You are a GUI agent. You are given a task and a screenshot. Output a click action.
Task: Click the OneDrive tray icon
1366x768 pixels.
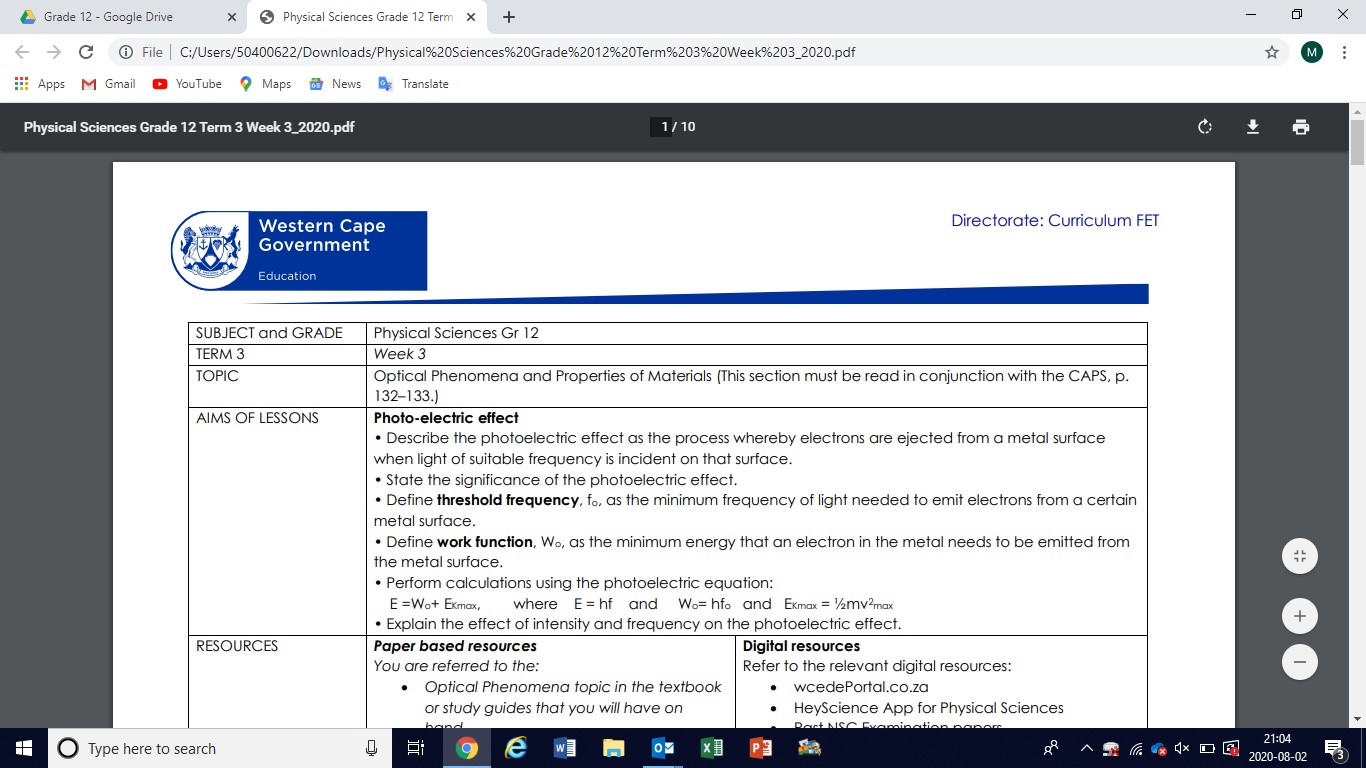click(x=1159, y=748)
